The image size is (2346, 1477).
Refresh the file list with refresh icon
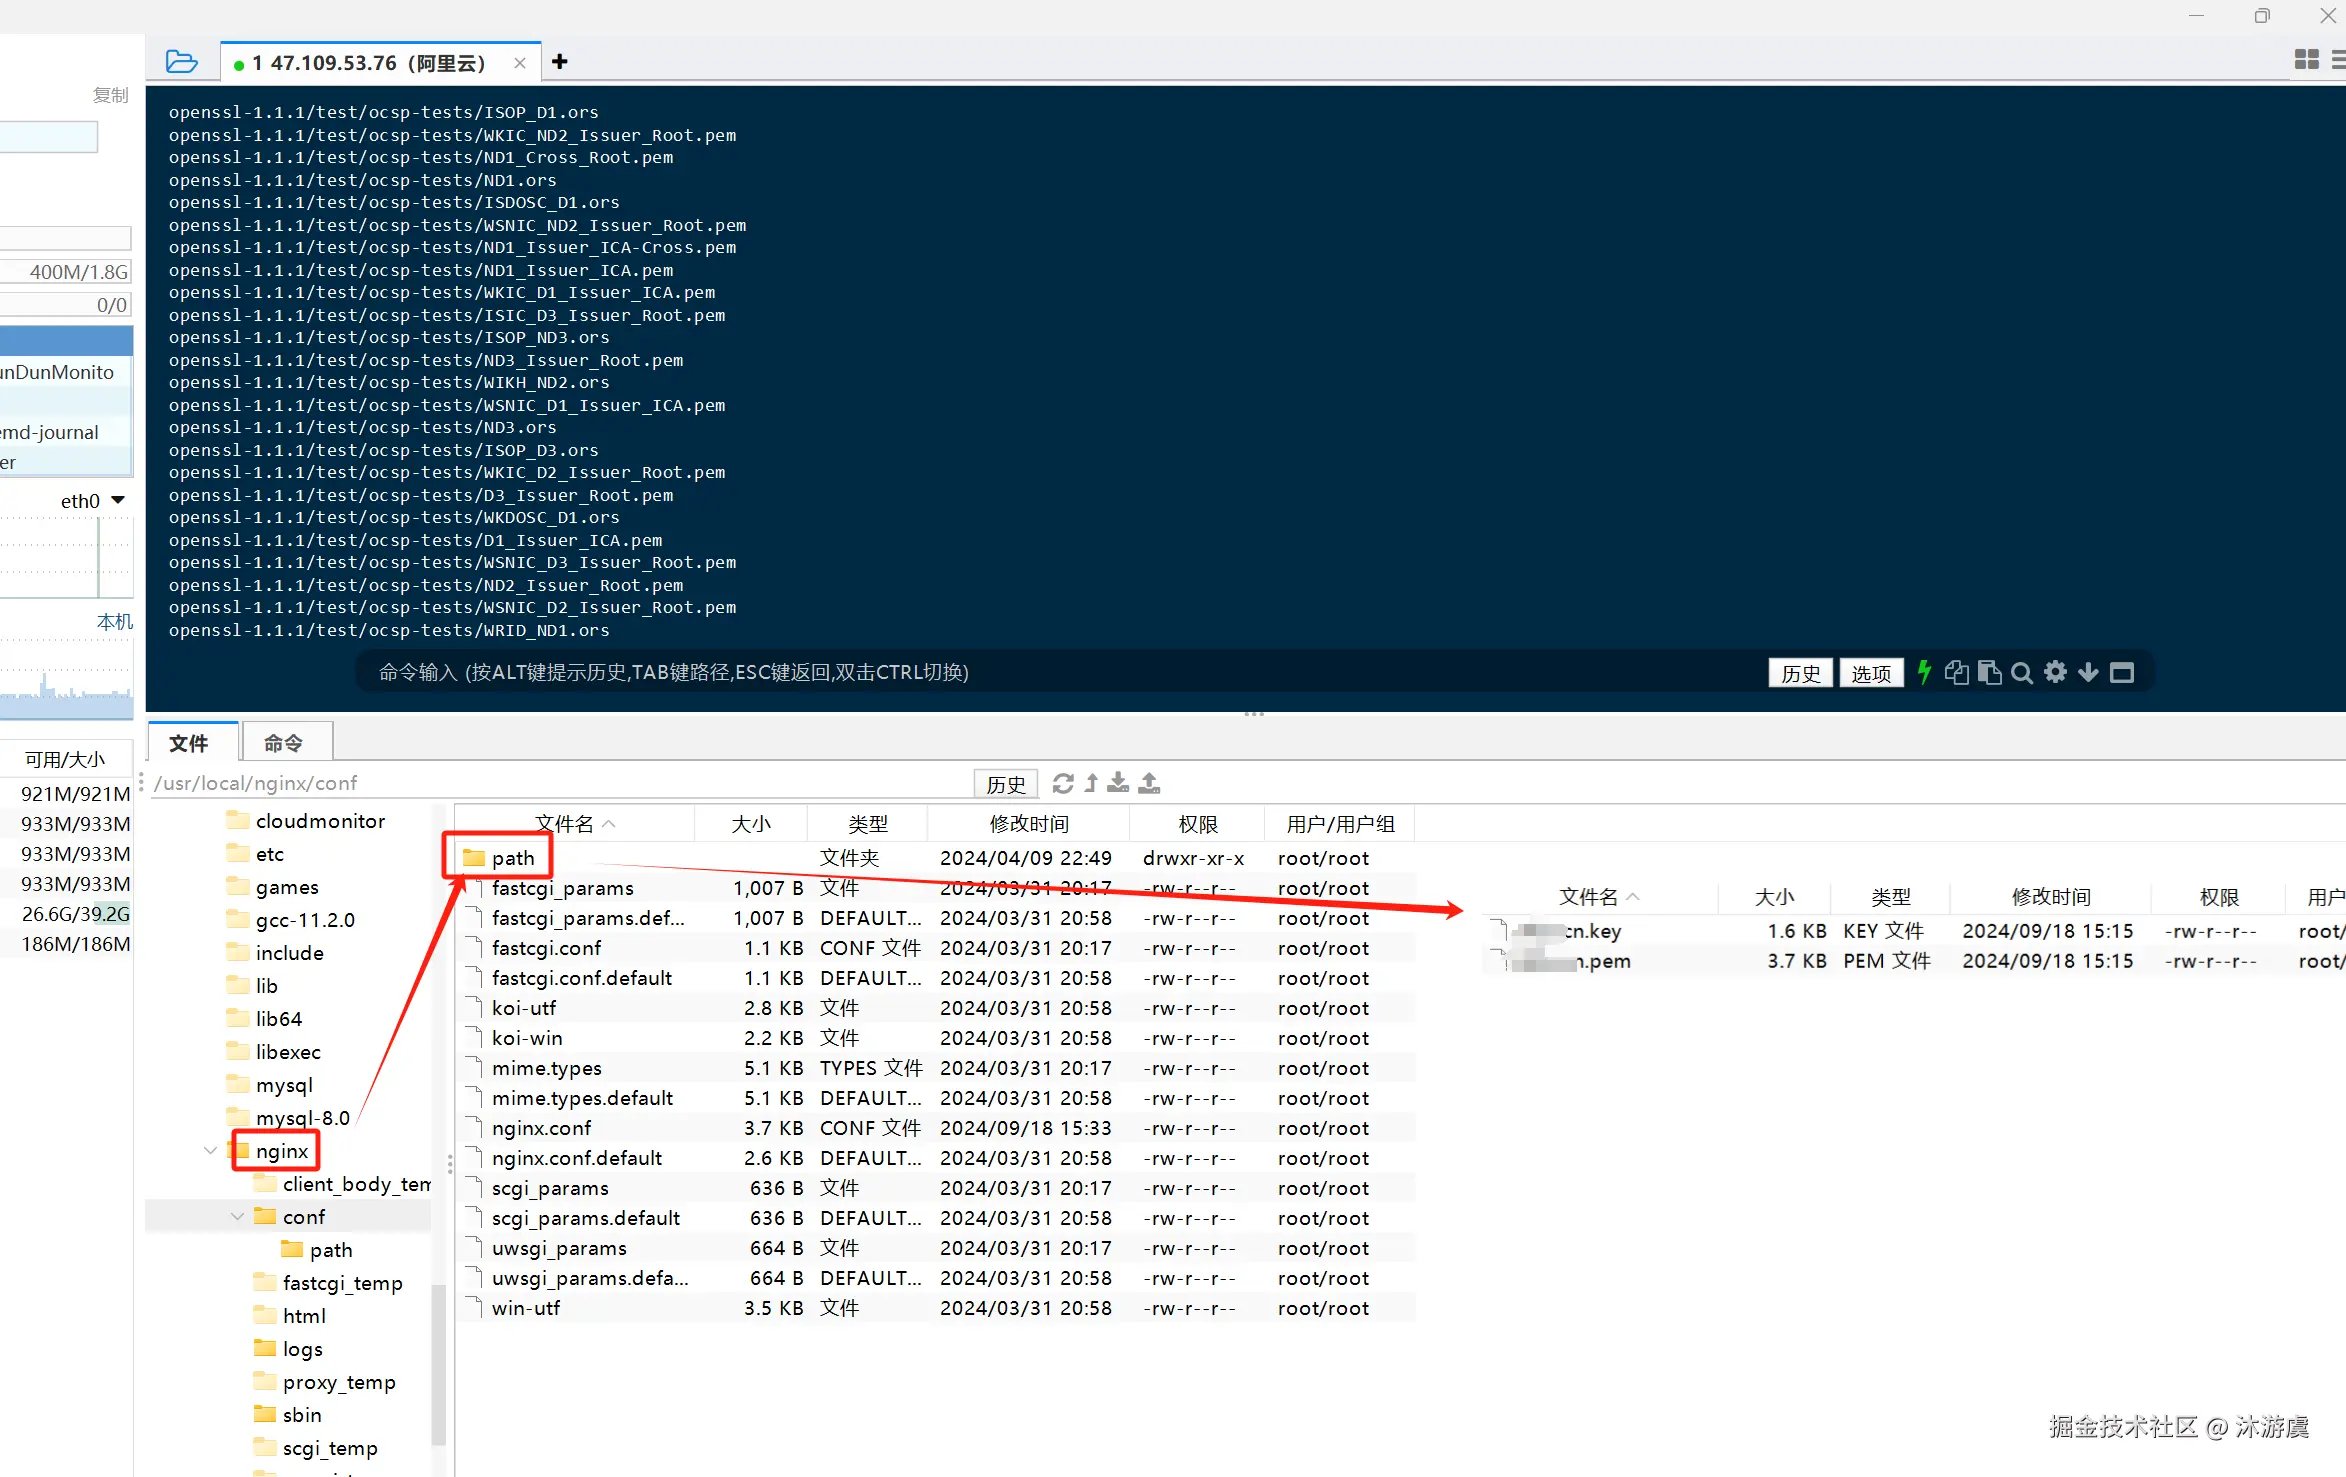coord(1063,783)
